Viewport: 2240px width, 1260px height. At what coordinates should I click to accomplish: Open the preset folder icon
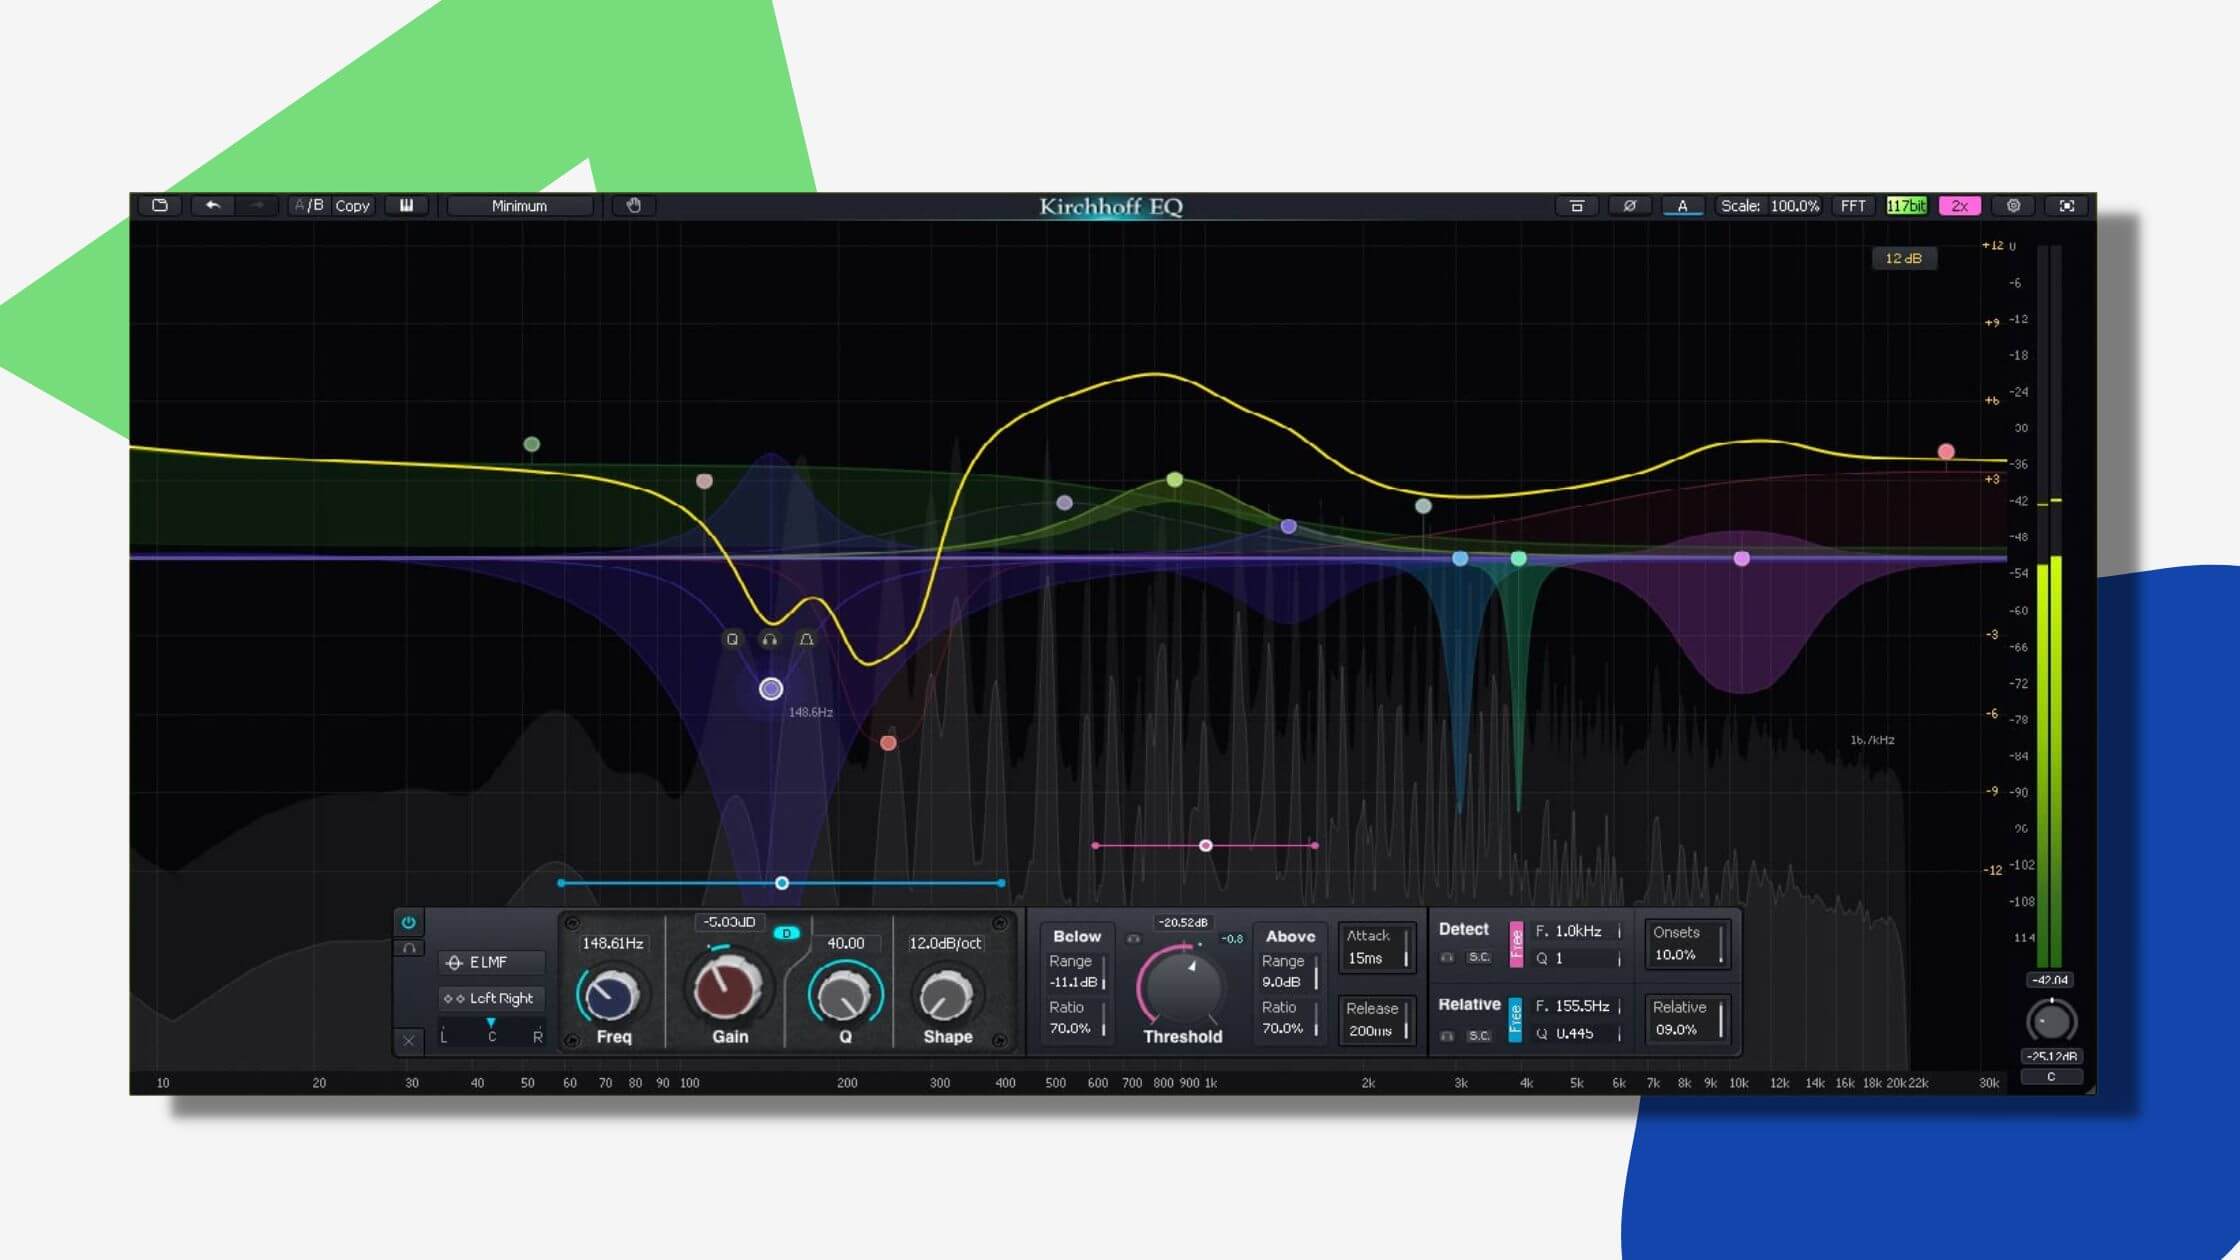click(x=160, y=205)
